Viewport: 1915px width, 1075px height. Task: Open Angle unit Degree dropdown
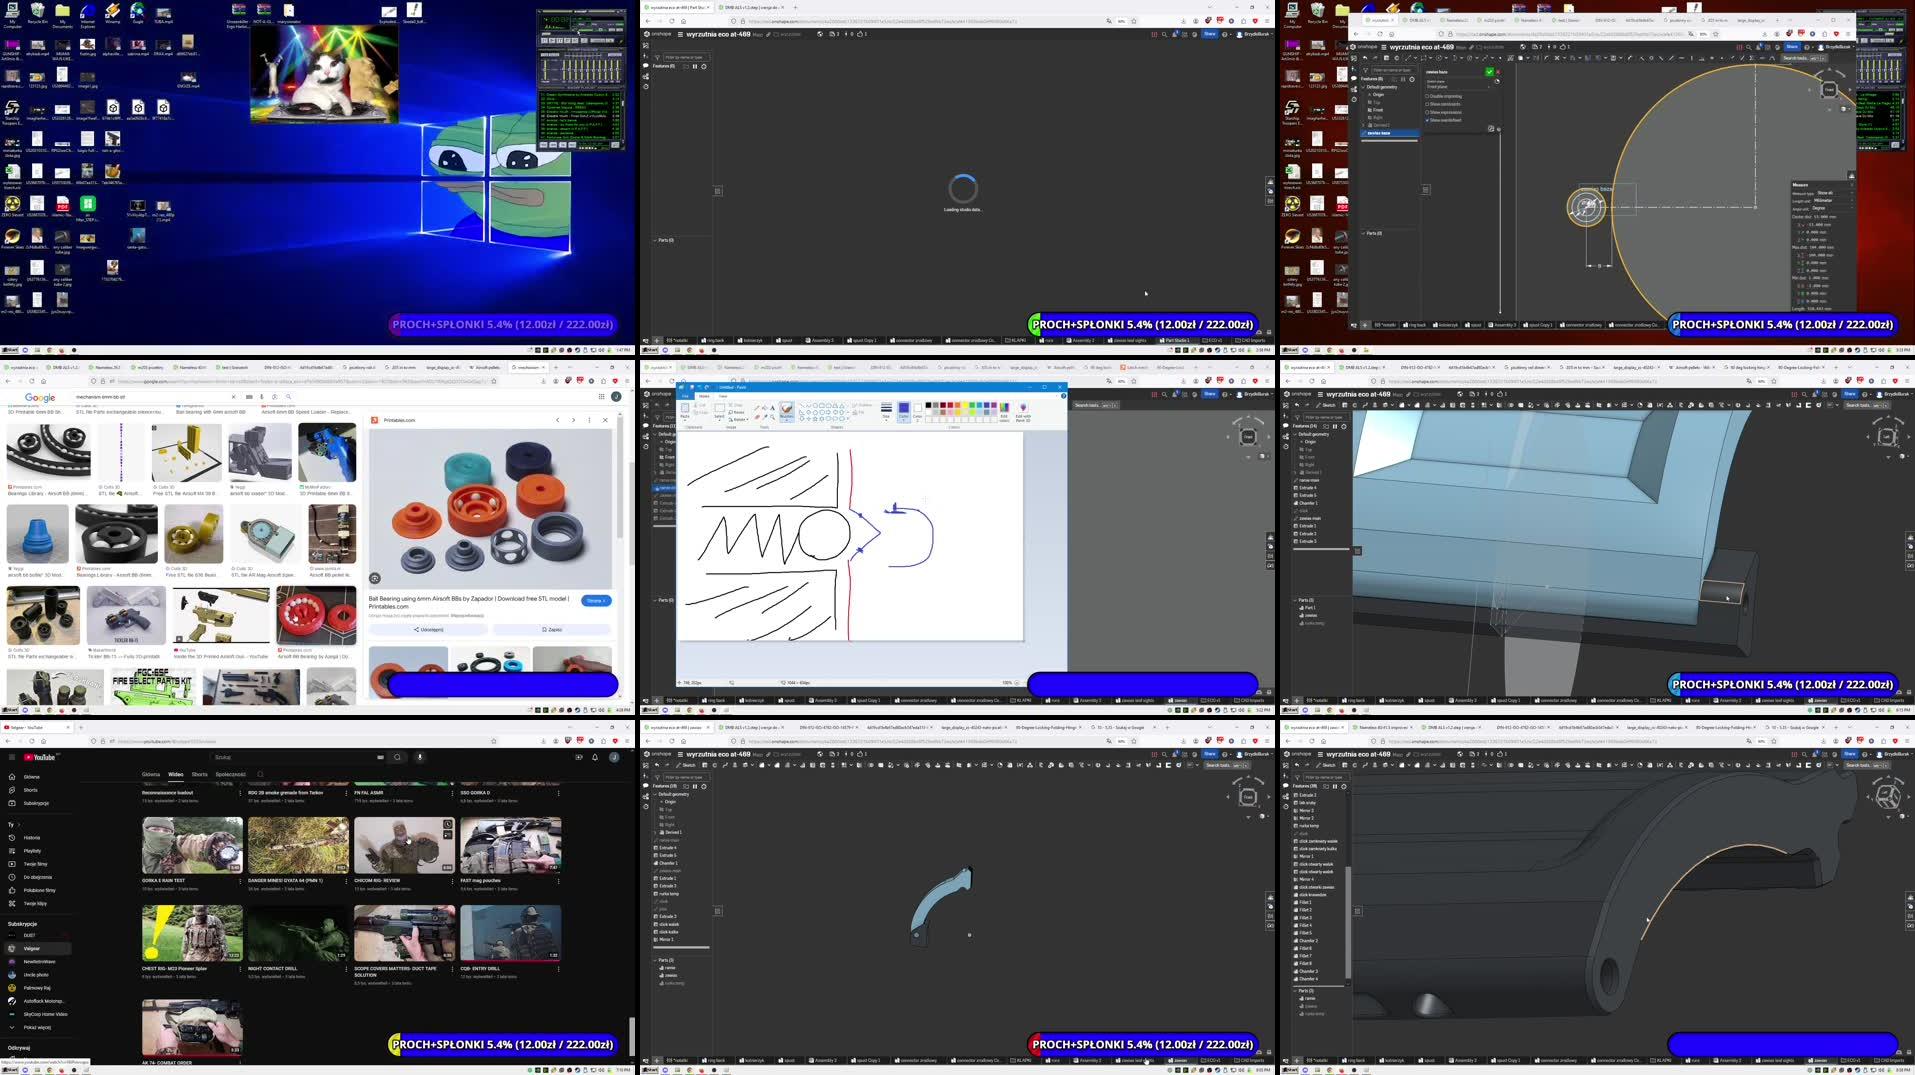(x=1830, y=208)
